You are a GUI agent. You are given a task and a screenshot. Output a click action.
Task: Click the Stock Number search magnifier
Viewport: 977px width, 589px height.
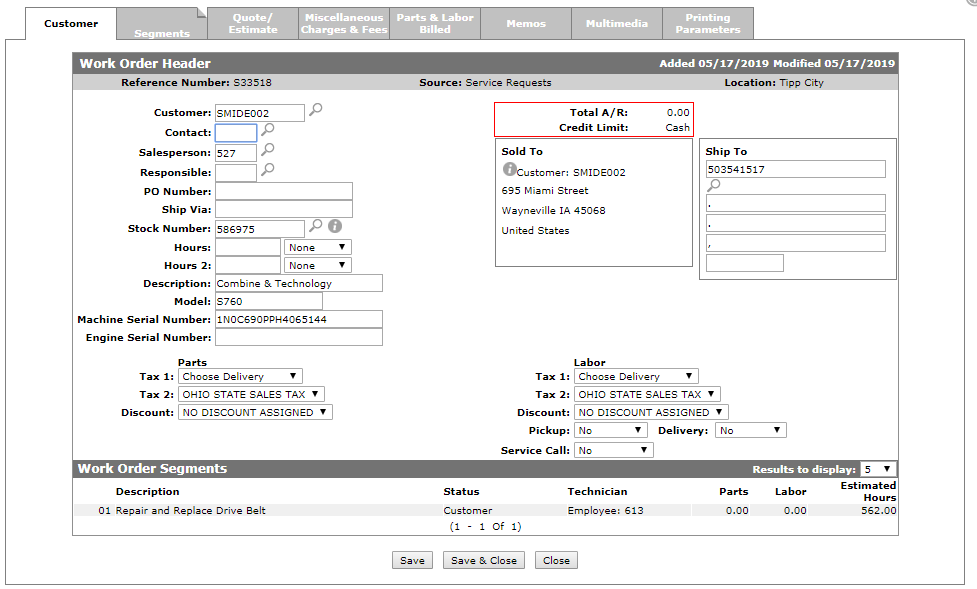coord(315,226)
